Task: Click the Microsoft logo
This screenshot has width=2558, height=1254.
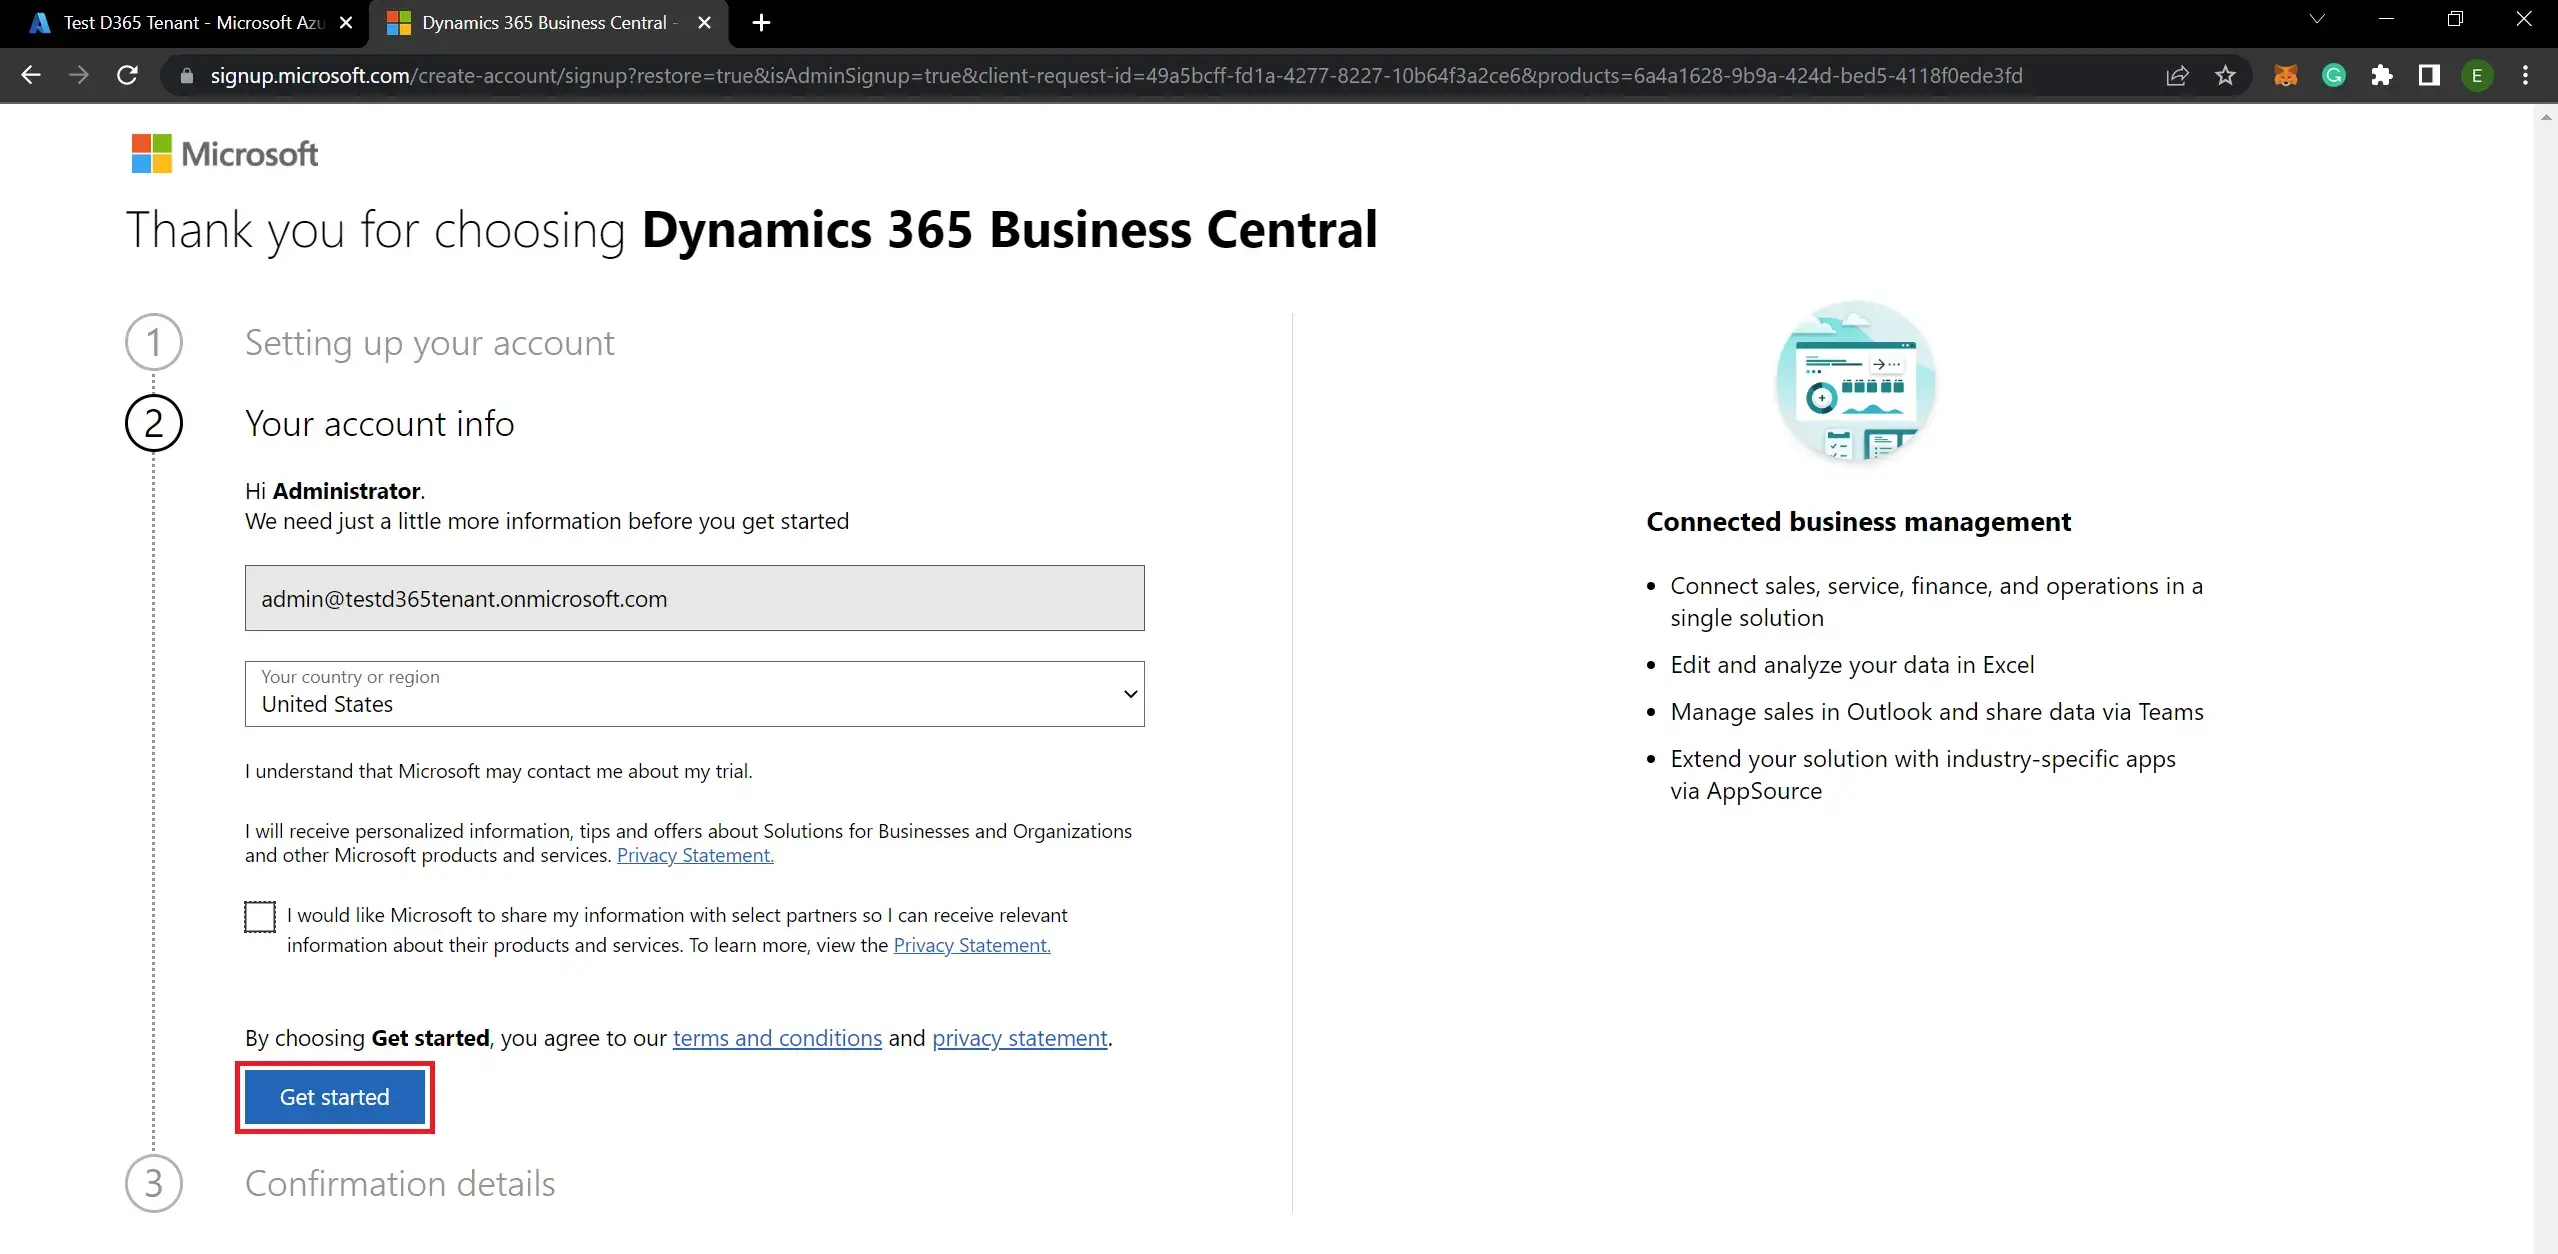Action: tap(225, 154)
